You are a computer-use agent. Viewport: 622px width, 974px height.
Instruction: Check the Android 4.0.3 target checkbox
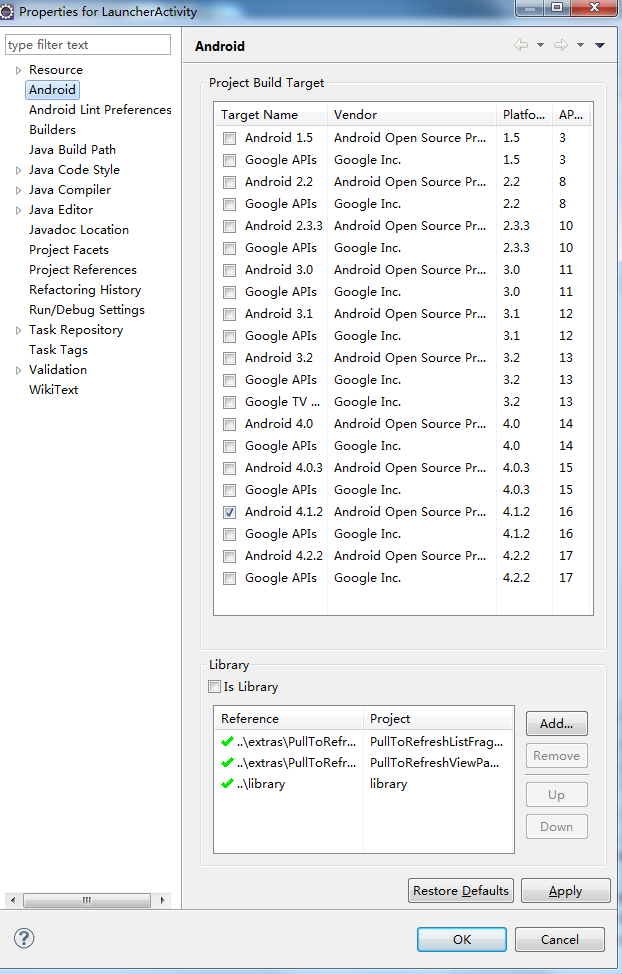(229, 468)
